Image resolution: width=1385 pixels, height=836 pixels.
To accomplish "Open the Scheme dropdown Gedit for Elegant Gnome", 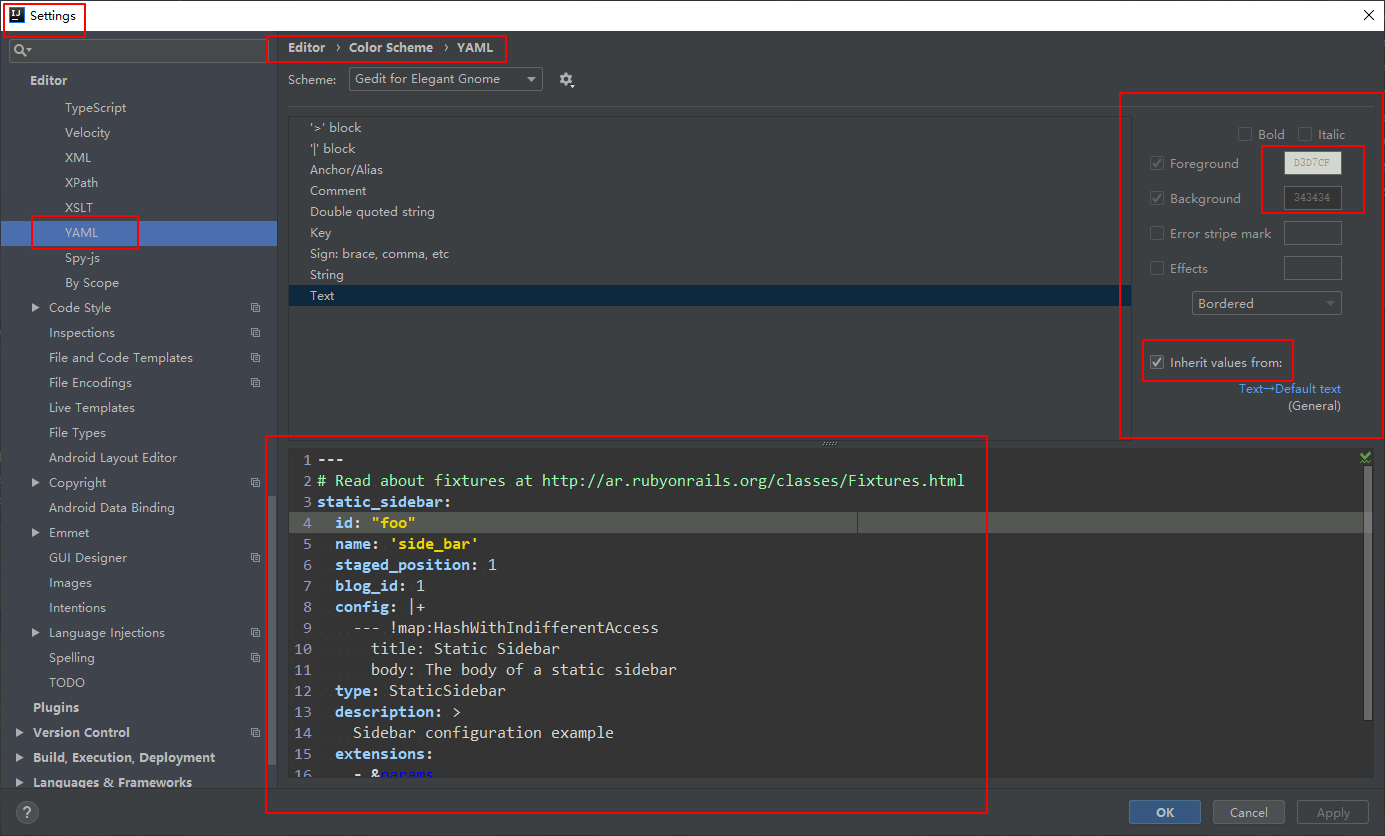I will [446, 79].
